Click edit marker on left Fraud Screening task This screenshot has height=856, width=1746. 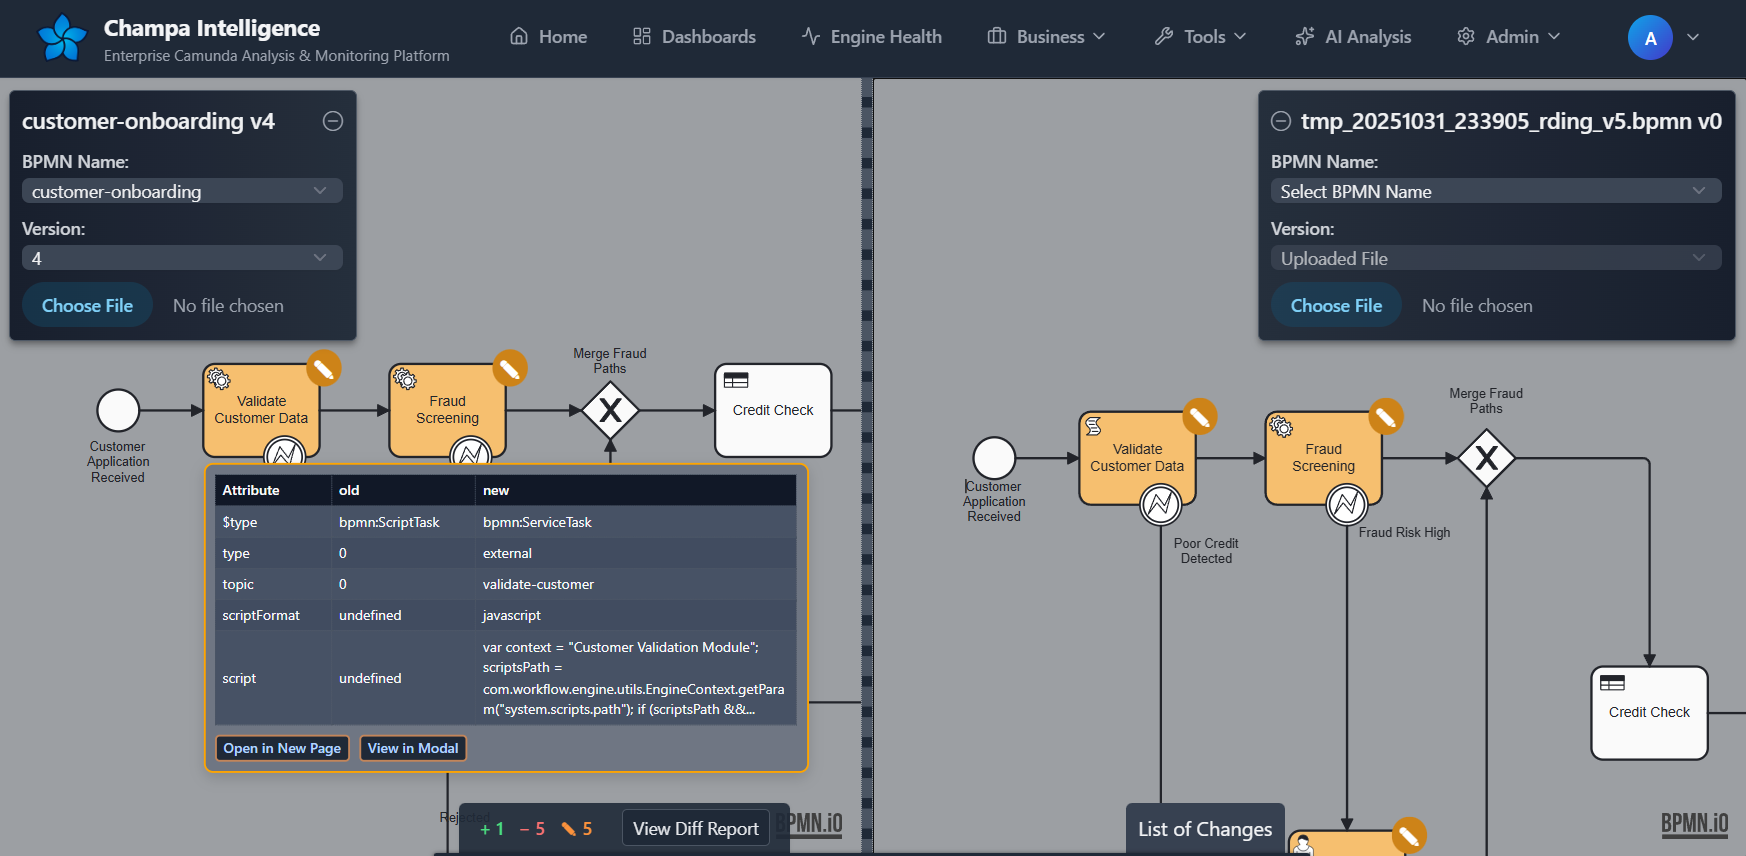509,368
